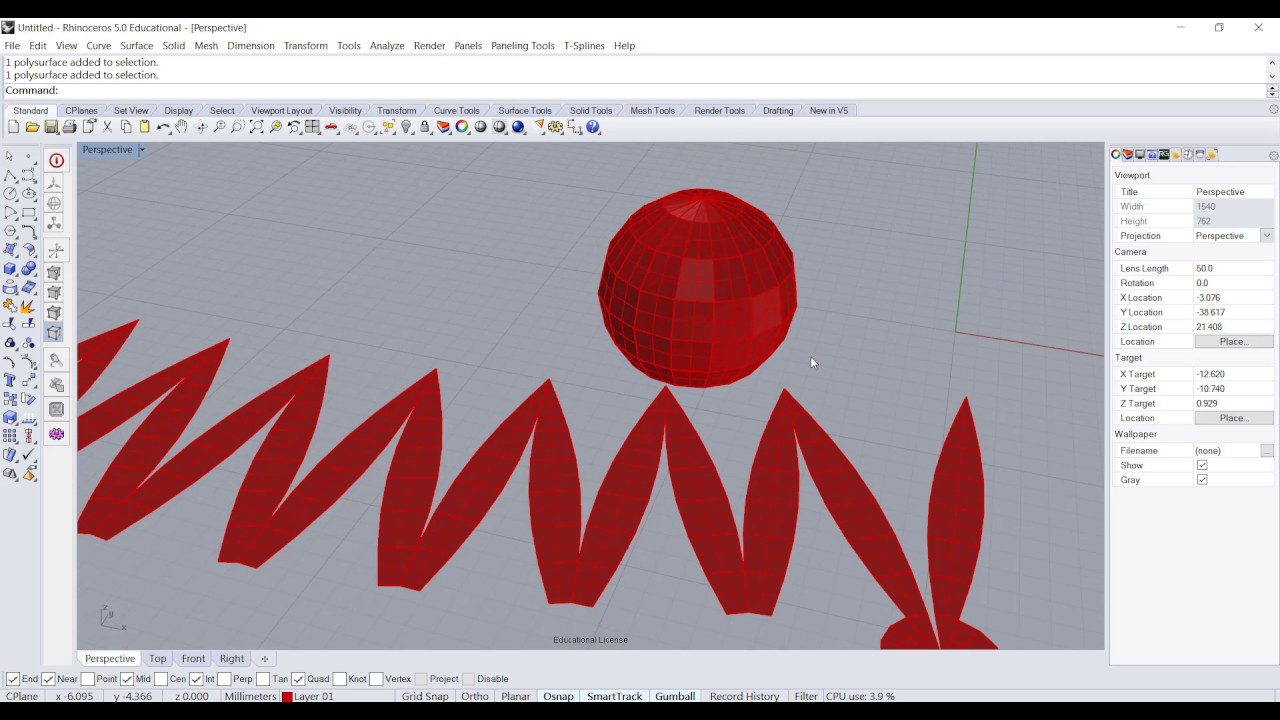Enable the Cen osnap checkbox
Viewport: 1280px width, 720px height.
click(160, 679)
